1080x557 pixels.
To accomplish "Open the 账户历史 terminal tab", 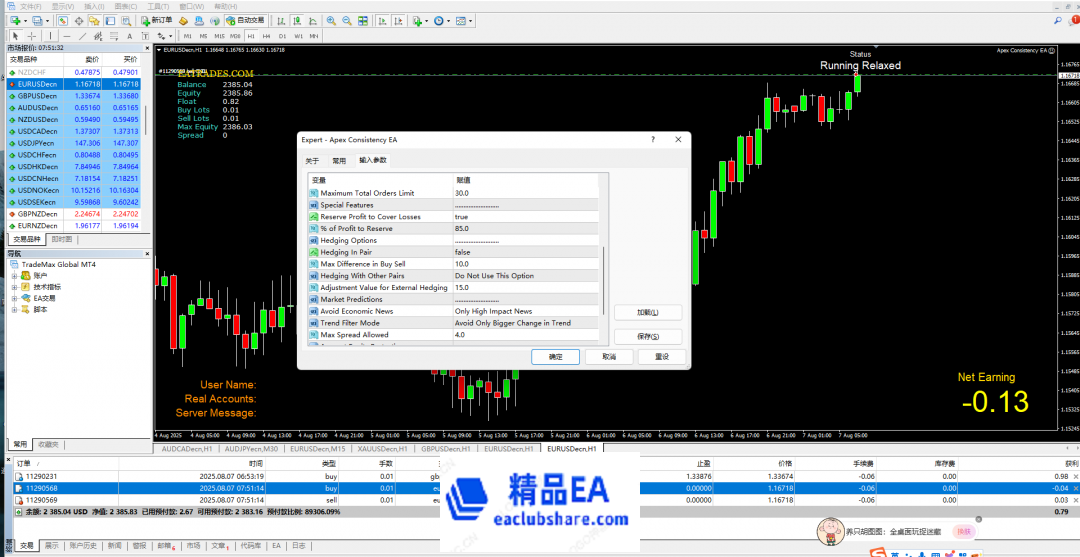I will pos(83,546).
